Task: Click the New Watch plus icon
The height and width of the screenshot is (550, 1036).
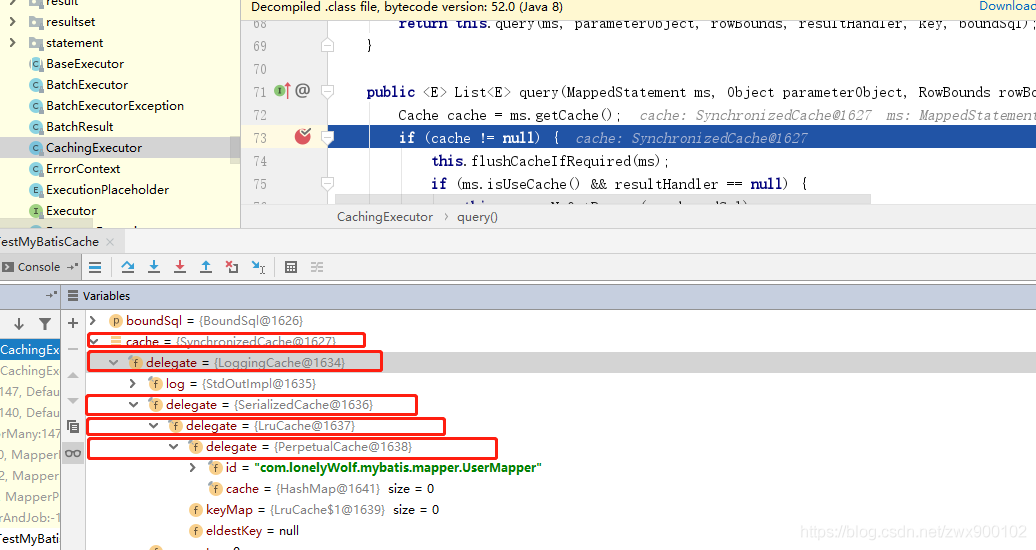Action: (x=73, y=323)
